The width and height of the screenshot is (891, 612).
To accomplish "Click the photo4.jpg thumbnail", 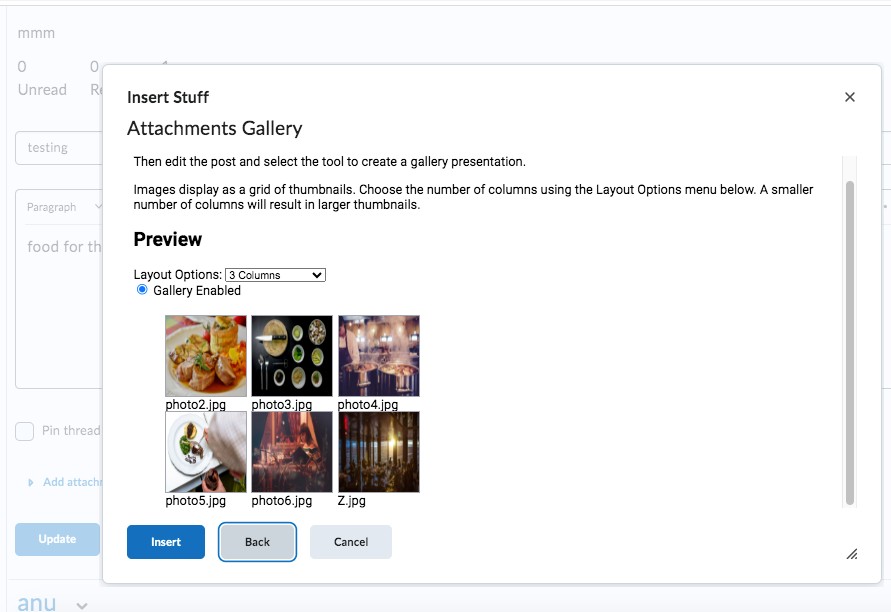I will (x=379, y=356).
